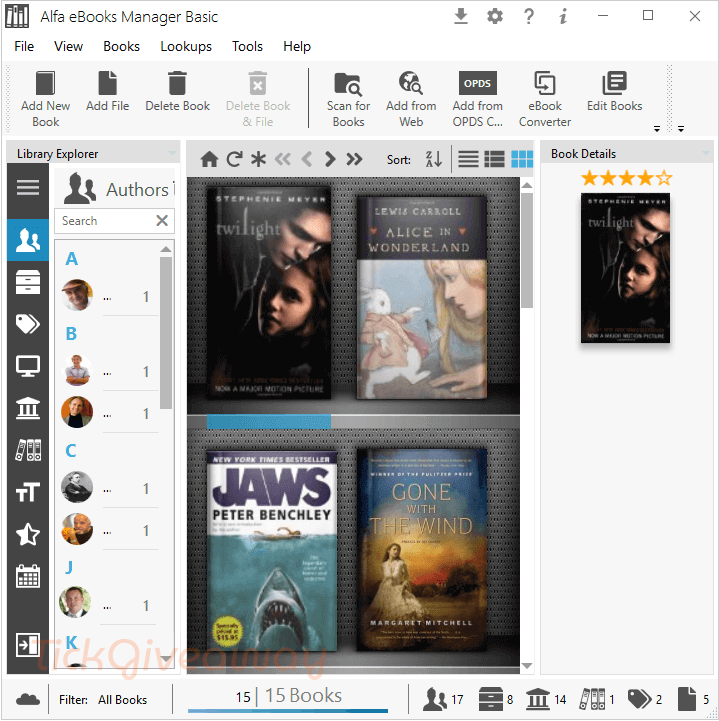Open Scan for Books tool

[x=348, y=99]
